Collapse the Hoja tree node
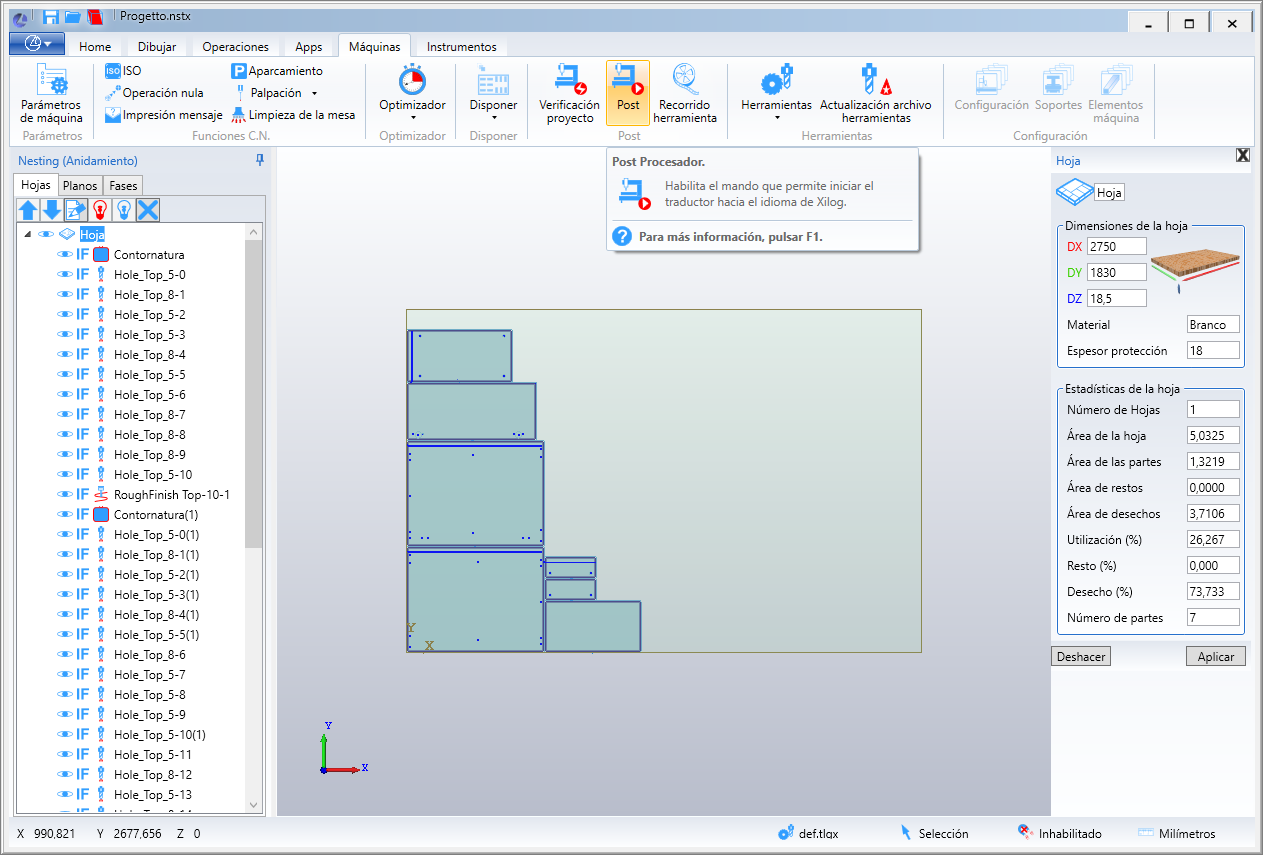The height and width of the screenshot is (855, 1263). (26, 234)
